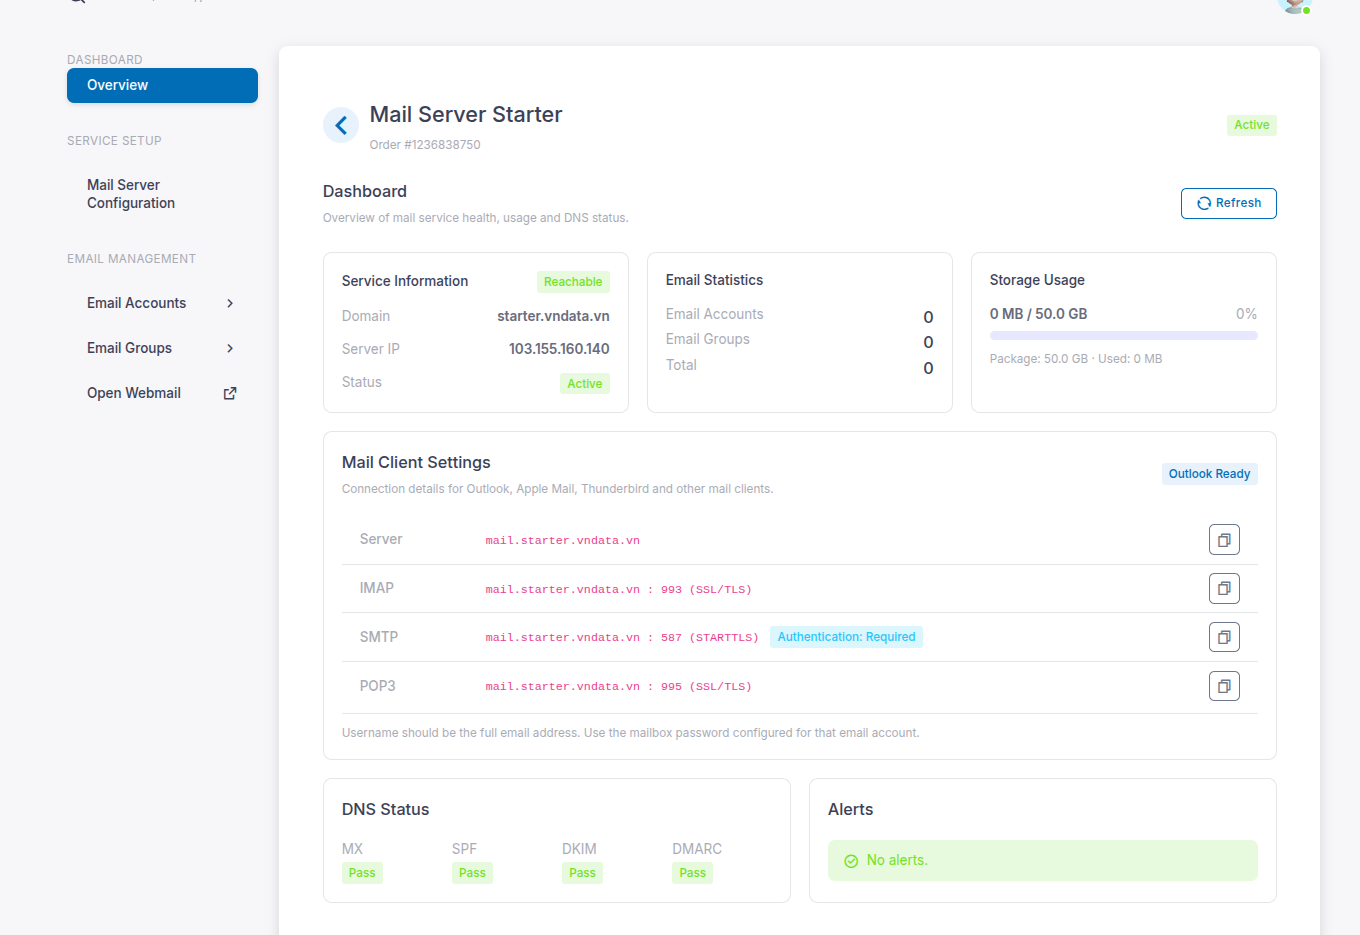The height and width of the screenshot is (935, 1360).
Task: Click the DKIM Pass status badge
Action: [582, 873]
